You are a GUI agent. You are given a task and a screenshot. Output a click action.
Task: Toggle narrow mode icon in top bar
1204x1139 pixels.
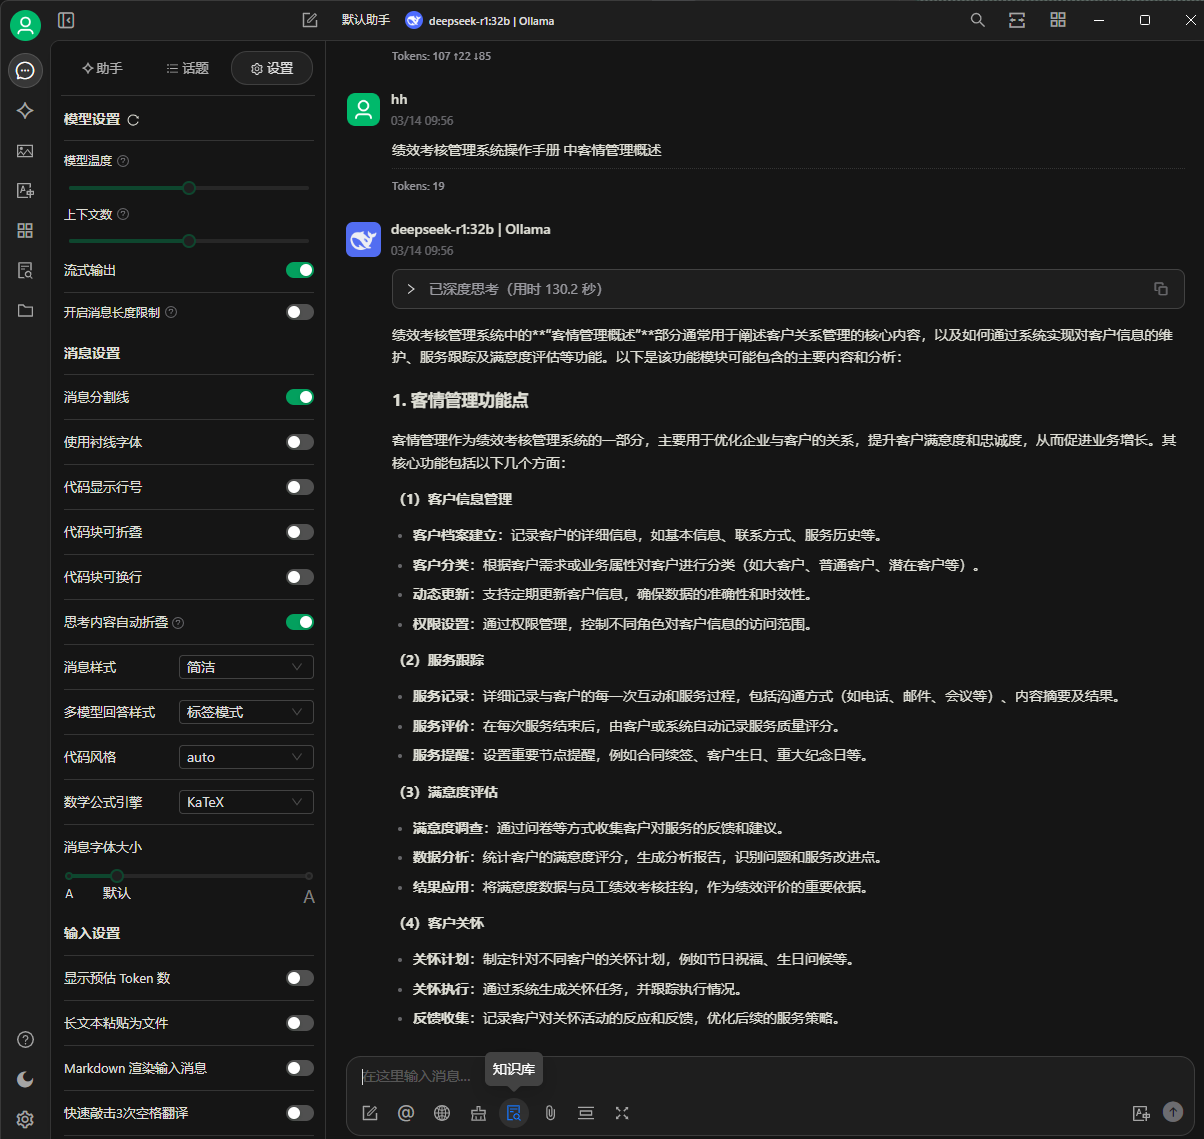point(1017,20)
